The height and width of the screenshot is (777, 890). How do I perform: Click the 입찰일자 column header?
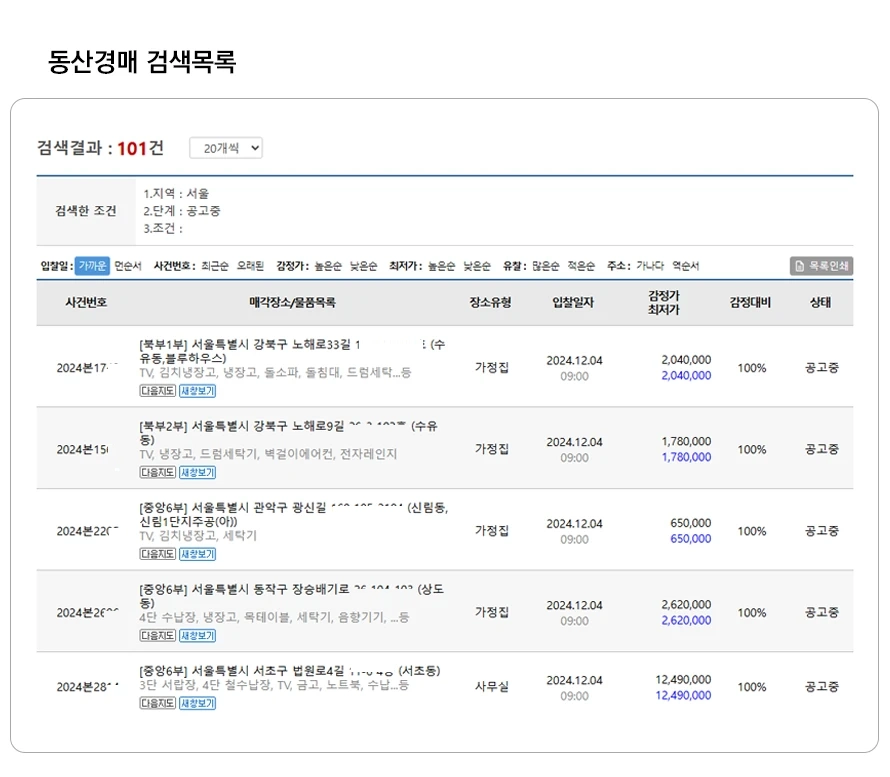(x=574, y=302)
